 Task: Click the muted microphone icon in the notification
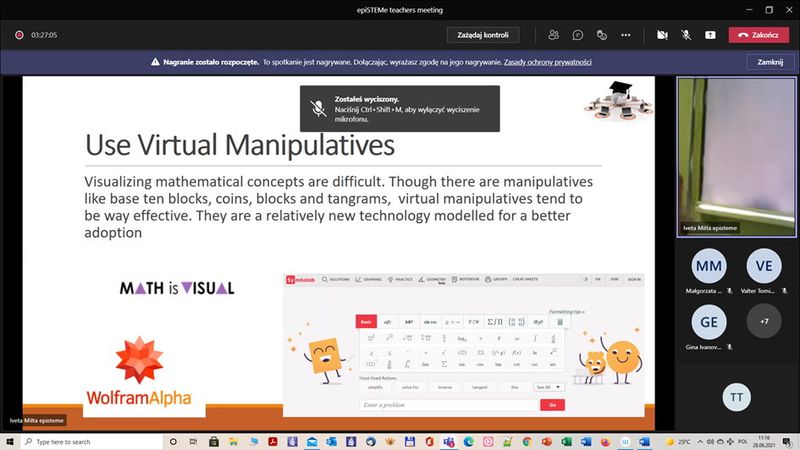coord(318,108)
